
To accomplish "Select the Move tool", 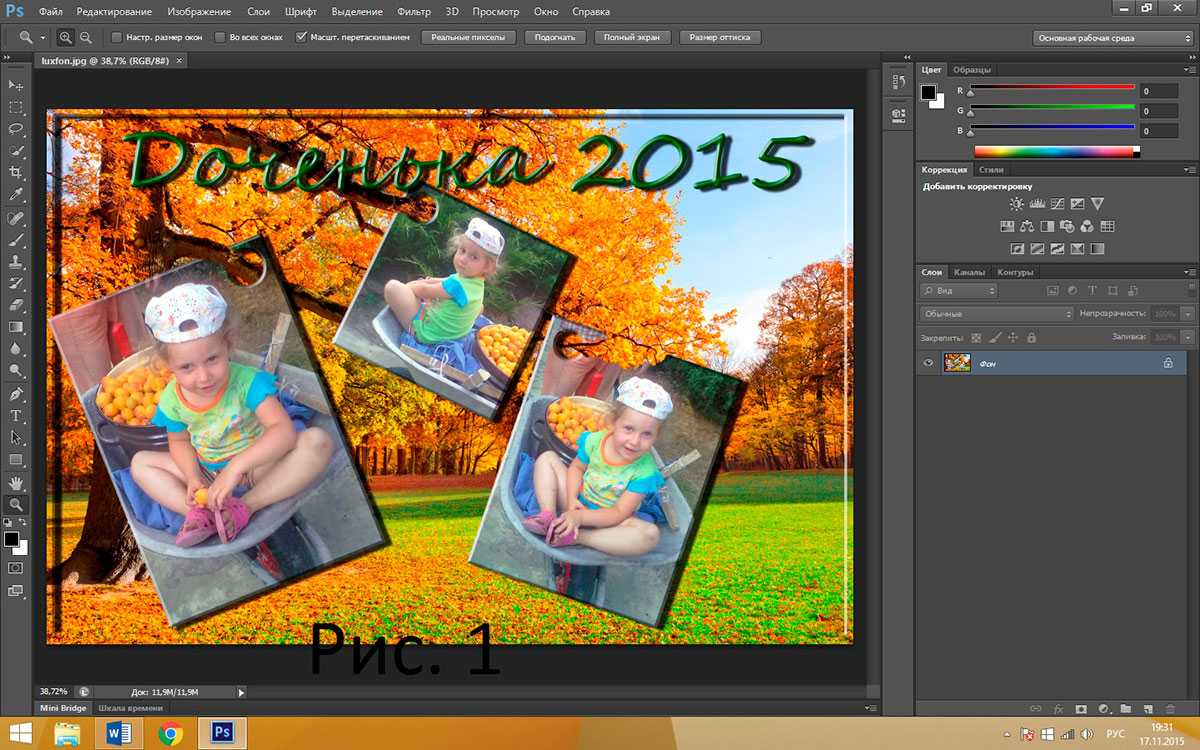I will (16, 85).
